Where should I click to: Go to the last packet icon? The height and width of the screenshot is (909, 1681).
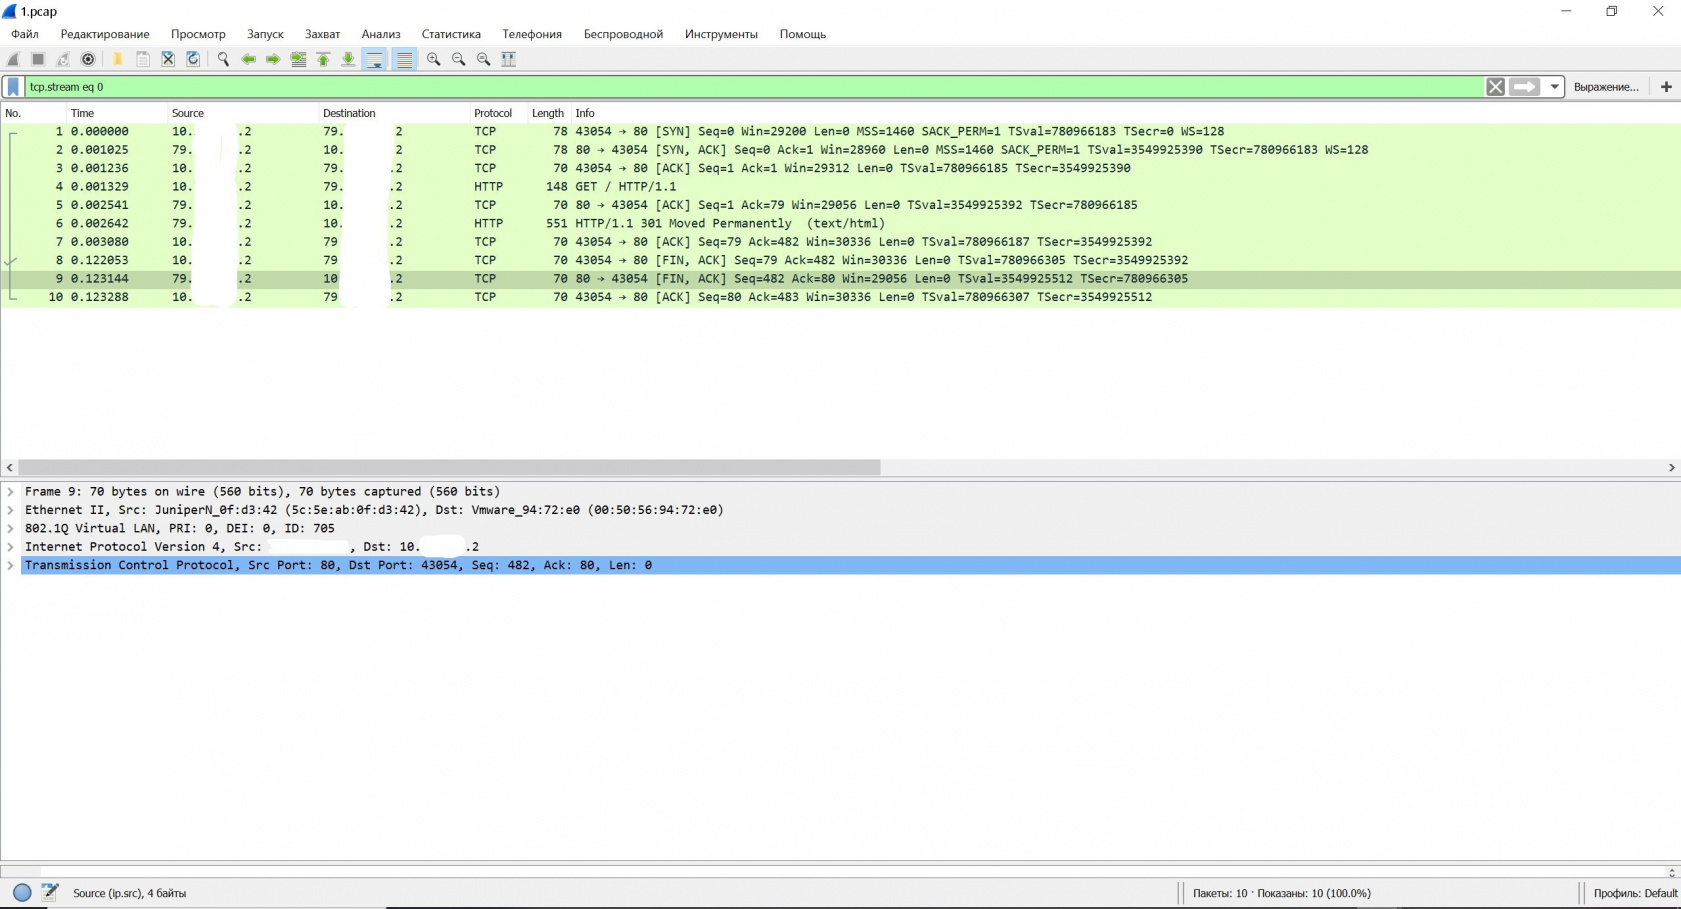(x=347, y=59)
